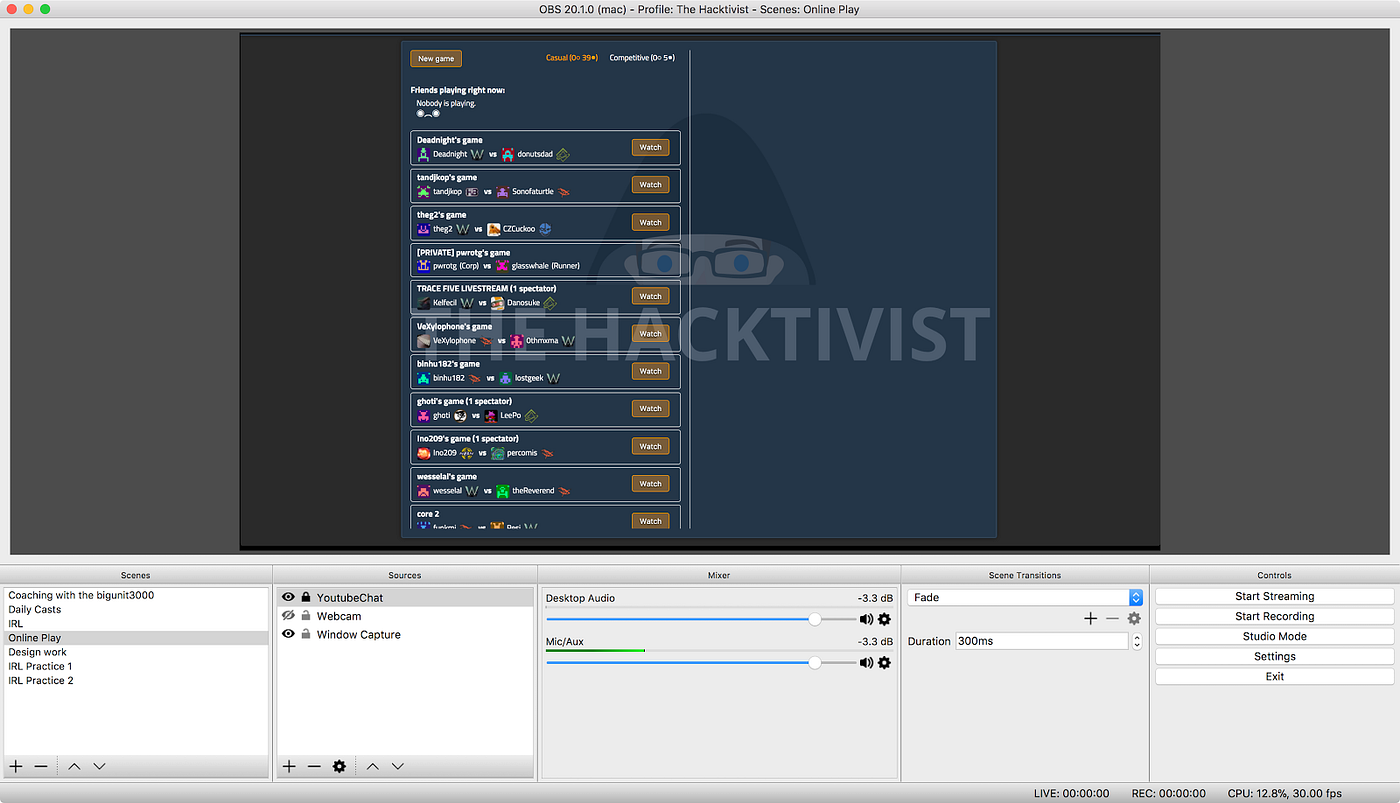Open Desktop Audio advanced options gear

[x=884, y=619]
